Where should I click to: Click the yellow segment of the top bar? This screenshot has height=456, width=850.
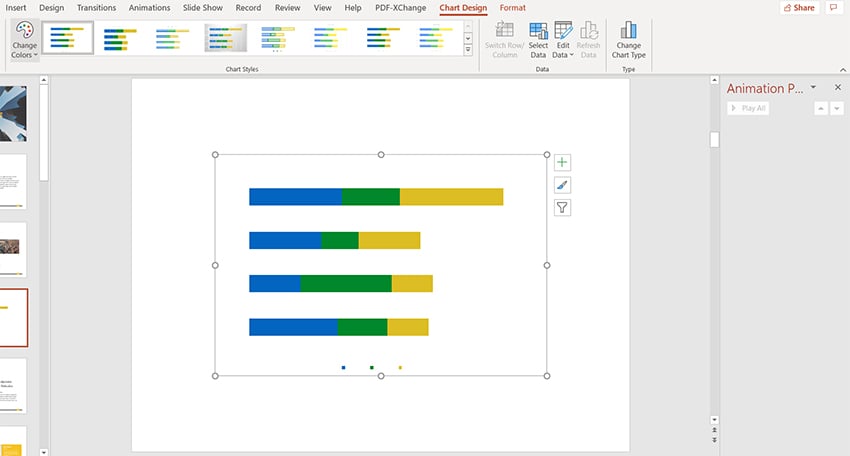451,197
